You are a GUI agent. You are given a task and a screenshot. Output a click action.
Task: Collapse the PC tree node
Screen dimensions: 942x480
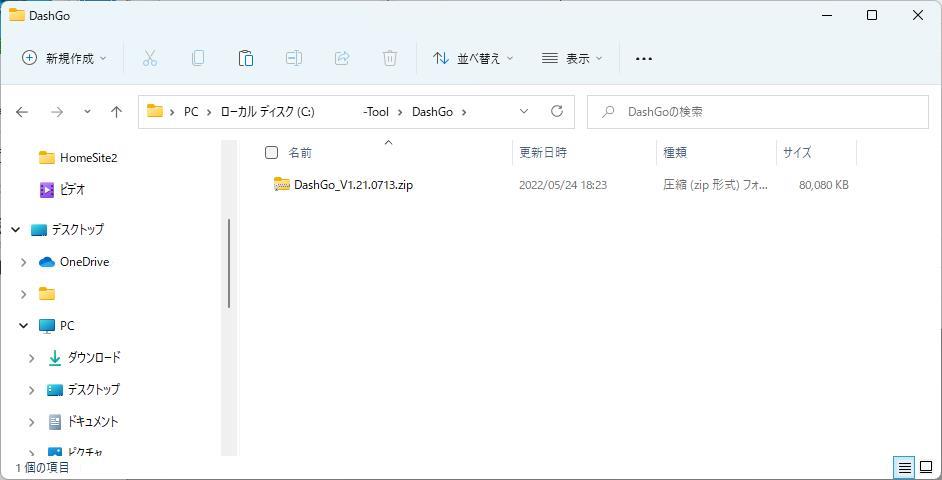[24, 326]
